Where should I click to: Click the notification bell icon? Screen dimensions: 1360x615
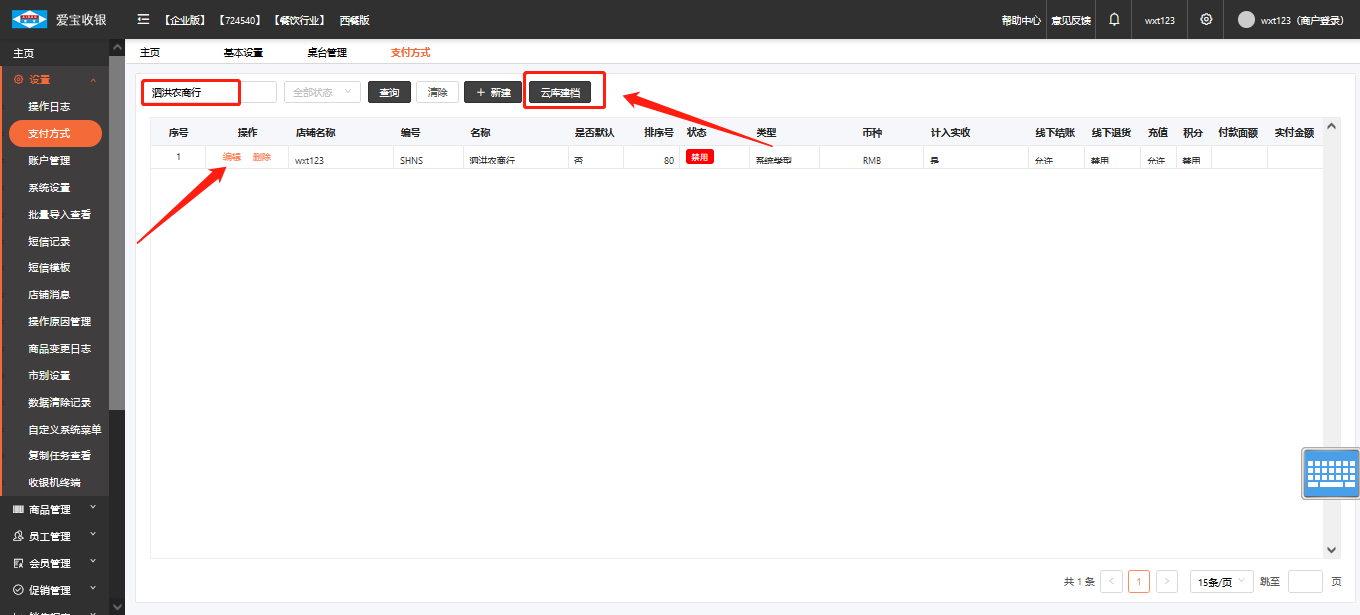pos(1114,19)
